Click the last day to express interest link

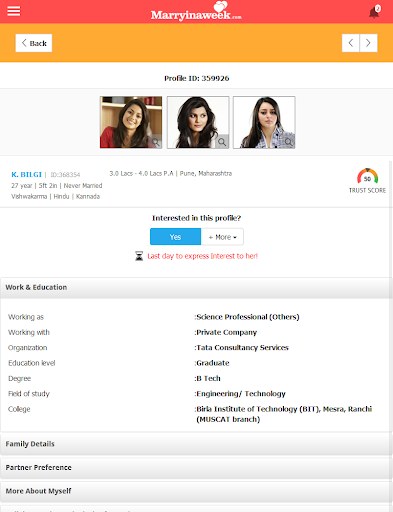203,256
